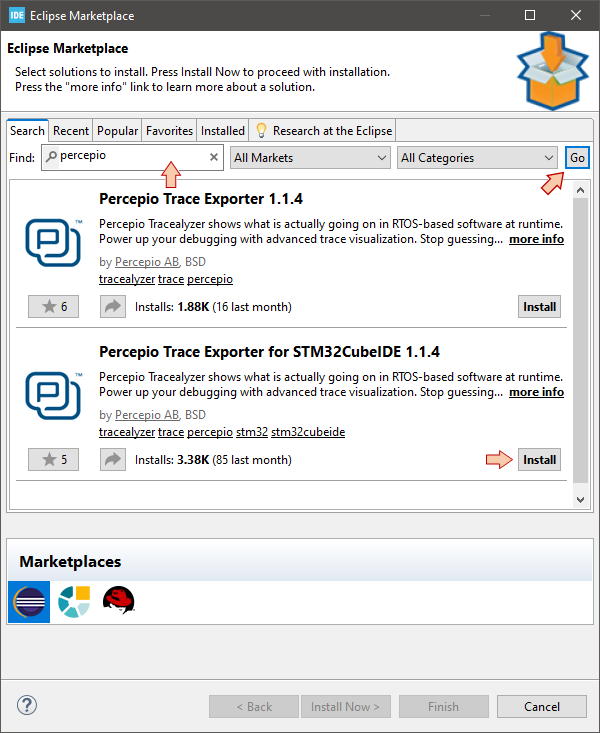Image resolution: width=600 pixels, height=733 pixels.
Task: Share the Percepio Trace Exporter 1.1.4 listing
Action: (113, 307)
